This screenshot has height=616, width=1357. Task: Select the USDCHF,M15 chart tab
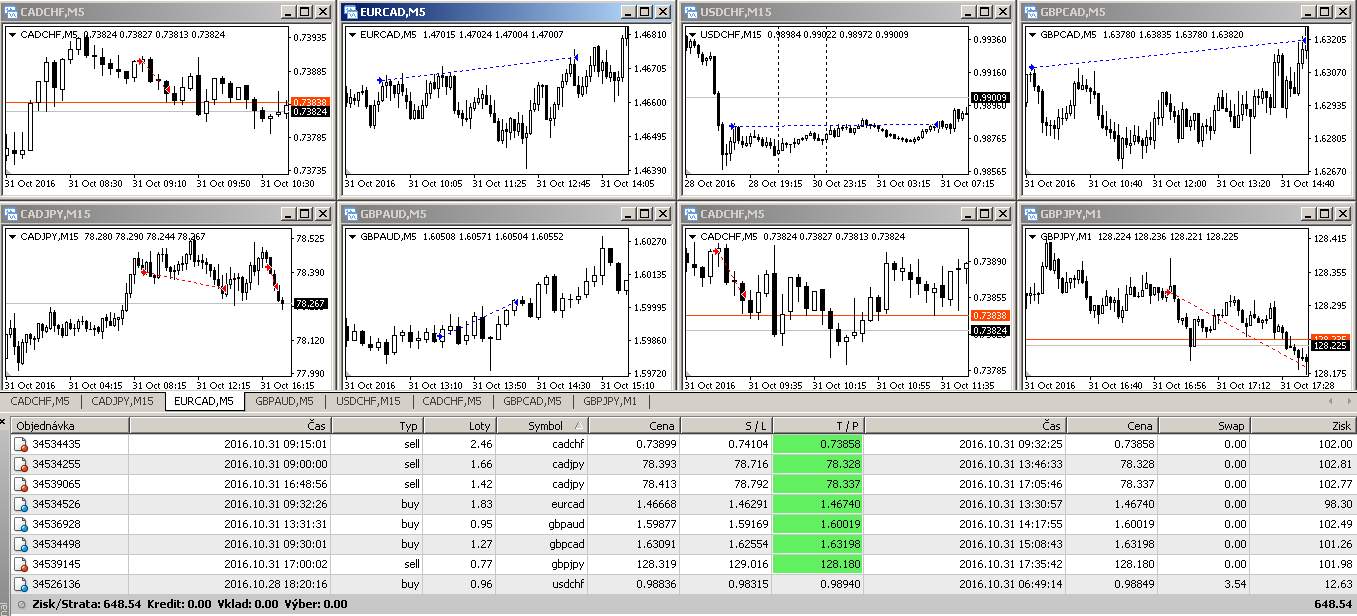[368, 401]
